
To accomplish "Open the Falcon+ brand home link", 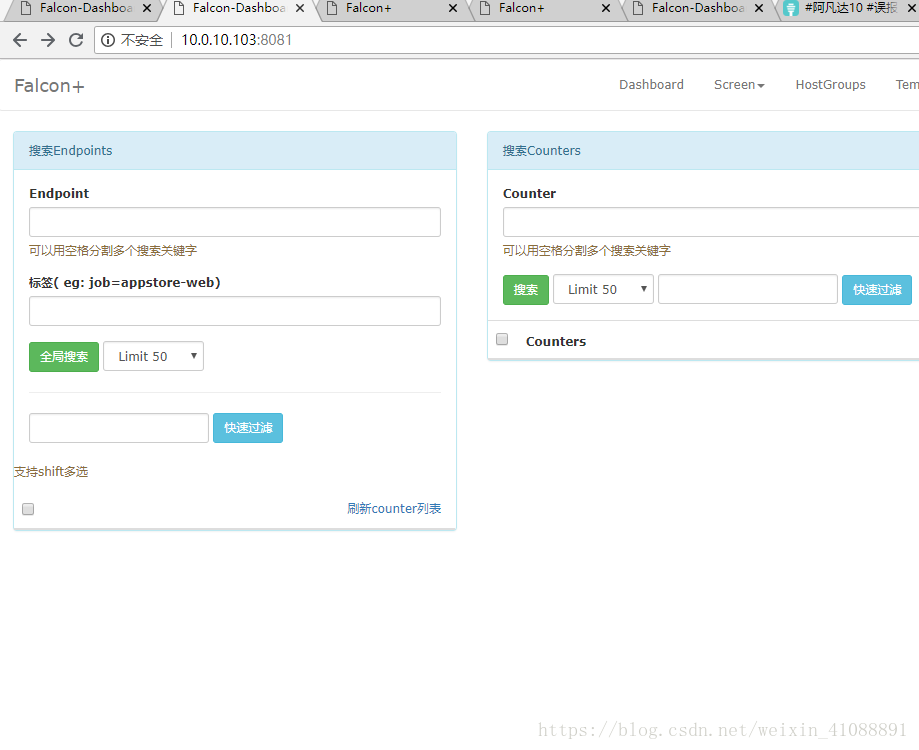I will tap(49, 86).
